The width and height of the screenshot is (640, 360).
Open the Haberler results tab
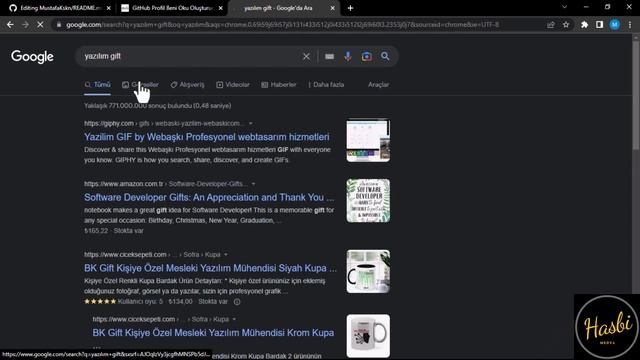[x=279, y=84]
